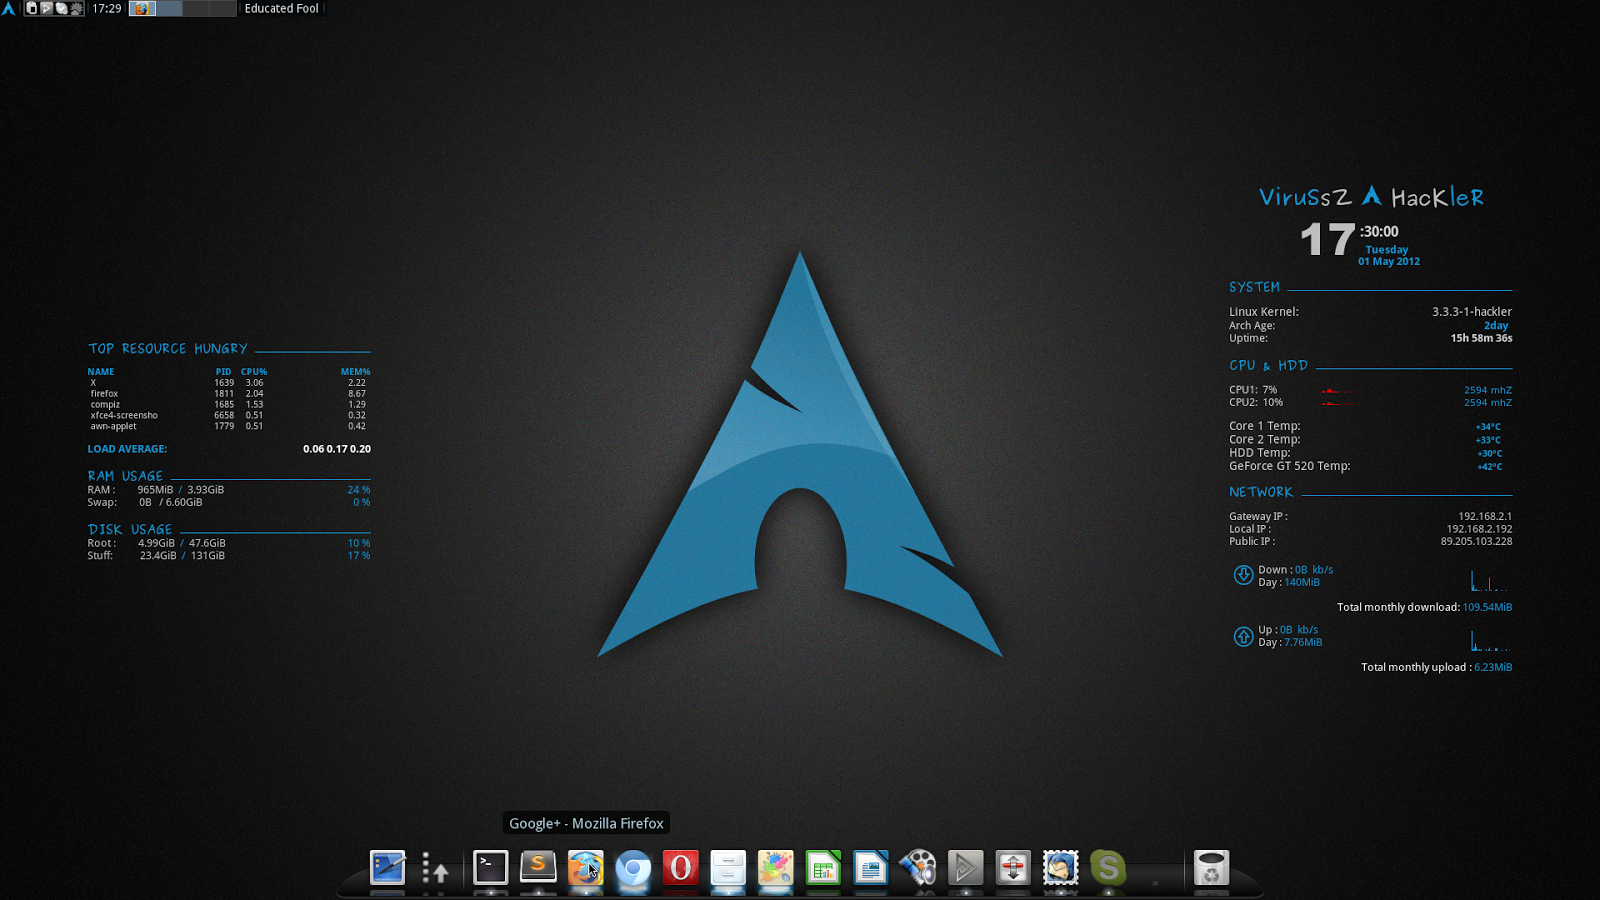The height and width of the screenshot is (900, 1600).
Task: Open the grey play-triangle media app
Action: (x=965, y=867)
